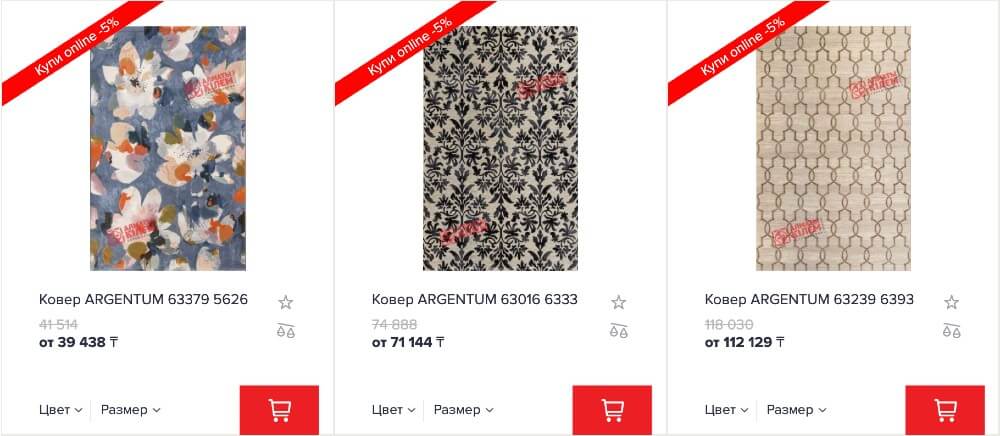The image size is (1000, 436).
Task: Click compare scales for ARGENTUM 63239 6393
Action: 952,330
